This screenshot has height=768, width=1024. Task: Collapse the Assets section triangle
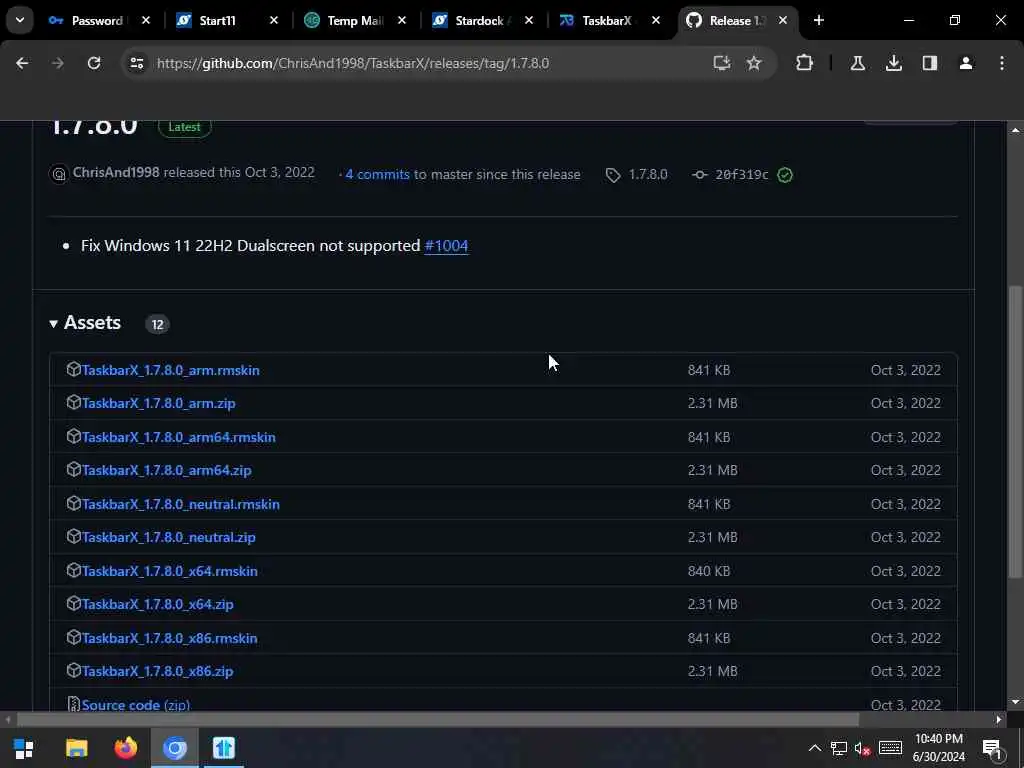[x=53, y=323]
